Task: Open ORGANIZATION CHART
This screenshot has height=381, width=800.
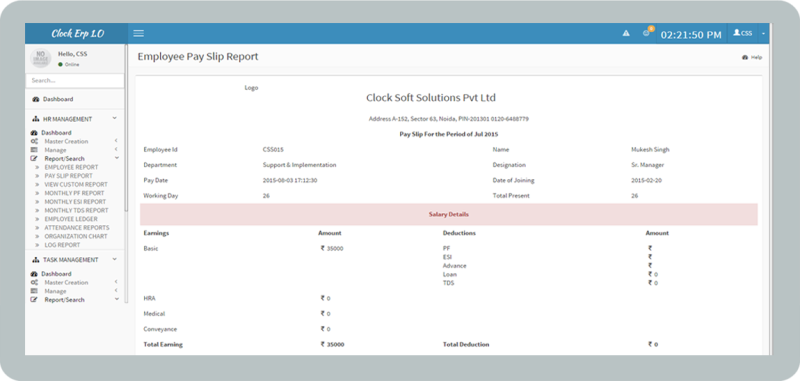Action: [76, 237]
